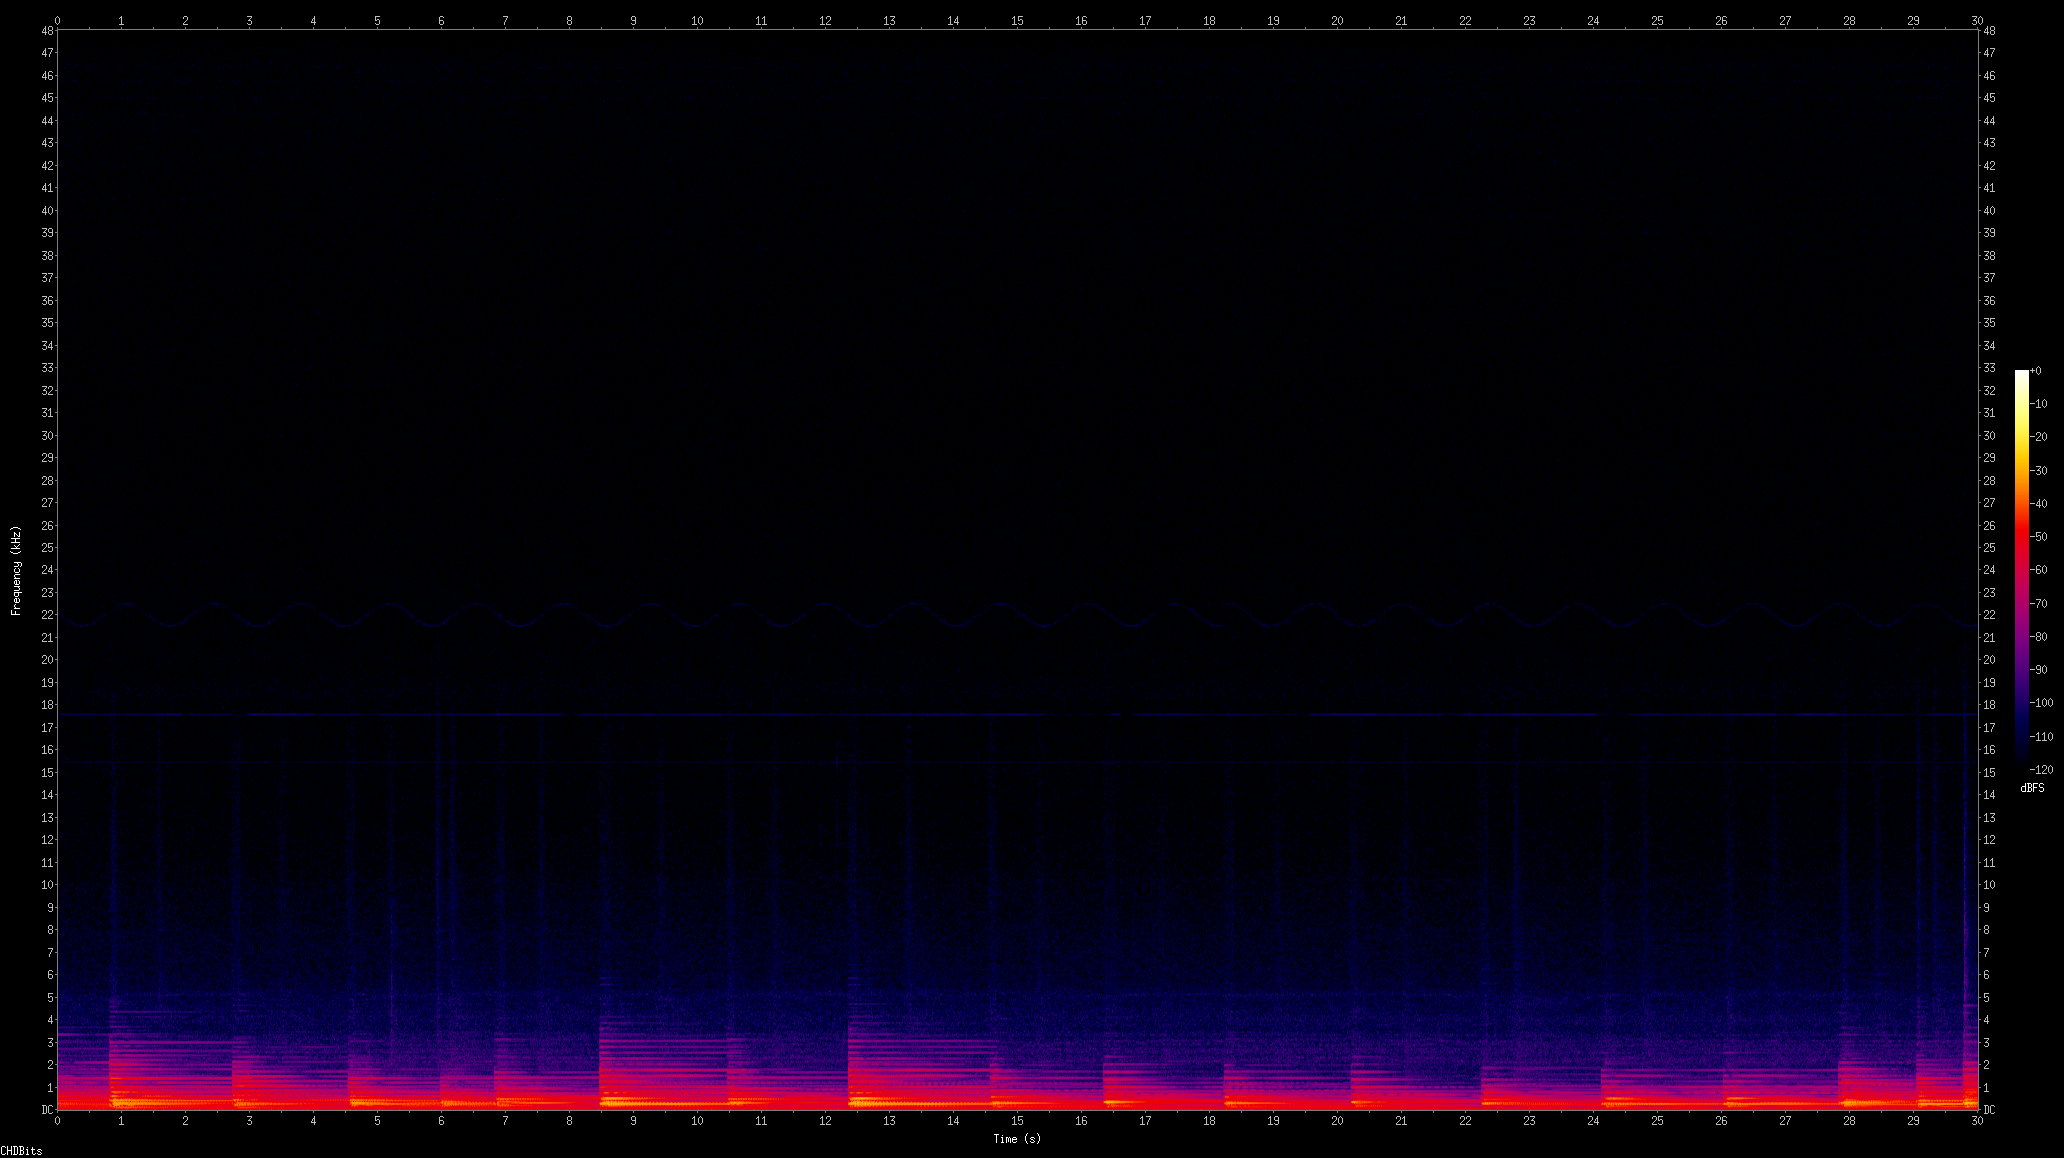The width and height of the screenshot is (2064, 1158).
Task: Click the Frequency (kHz) axis title
Action: tap(16, 570)
